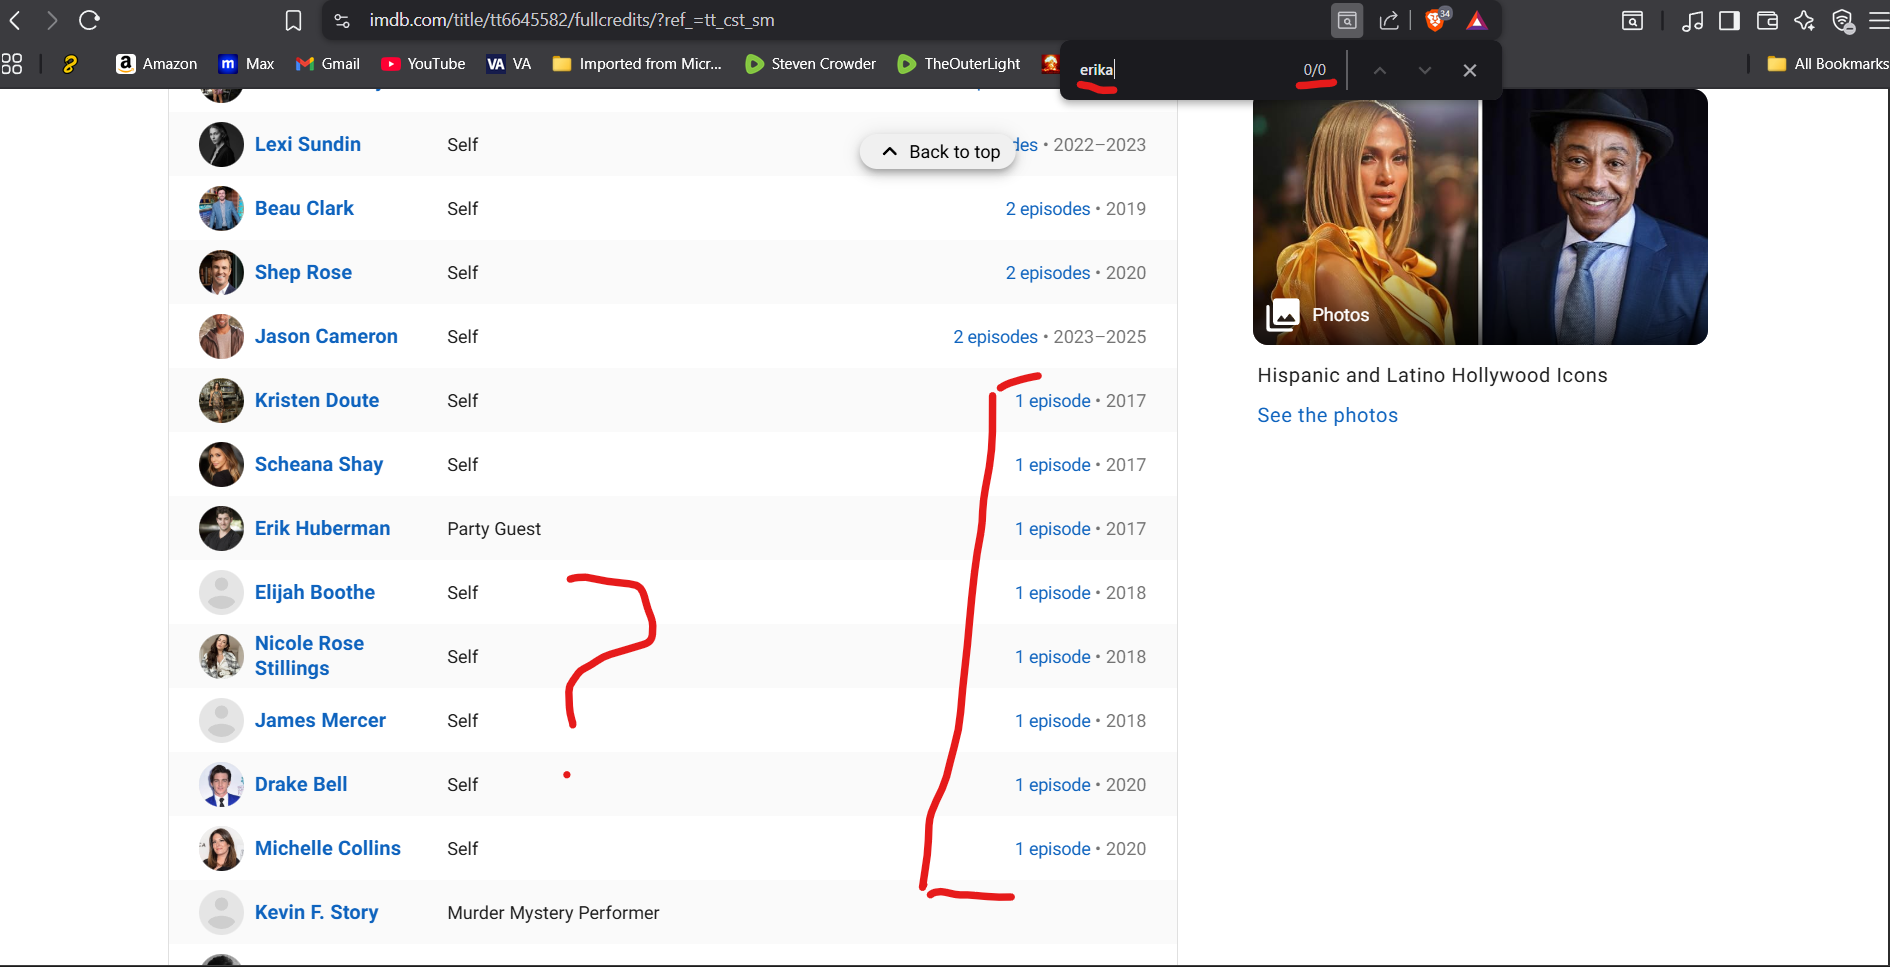
Task: Reload the IMDb page
Action: point(89,20)
